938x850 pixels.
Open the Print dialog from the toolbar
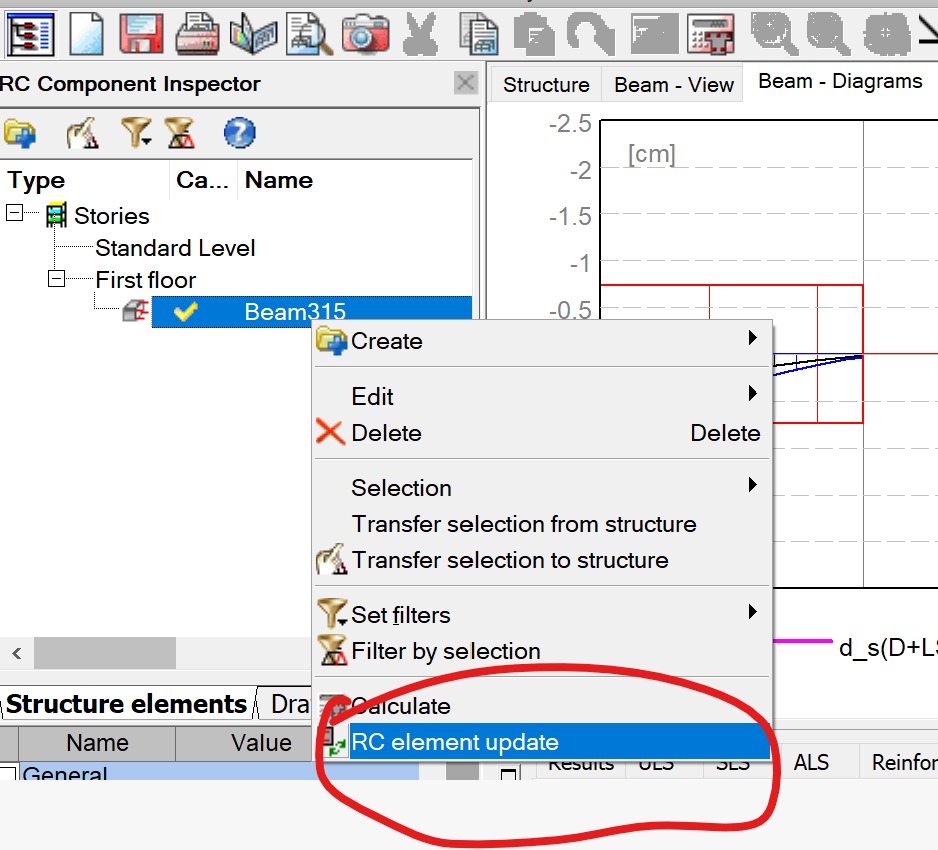pos(196,32)
